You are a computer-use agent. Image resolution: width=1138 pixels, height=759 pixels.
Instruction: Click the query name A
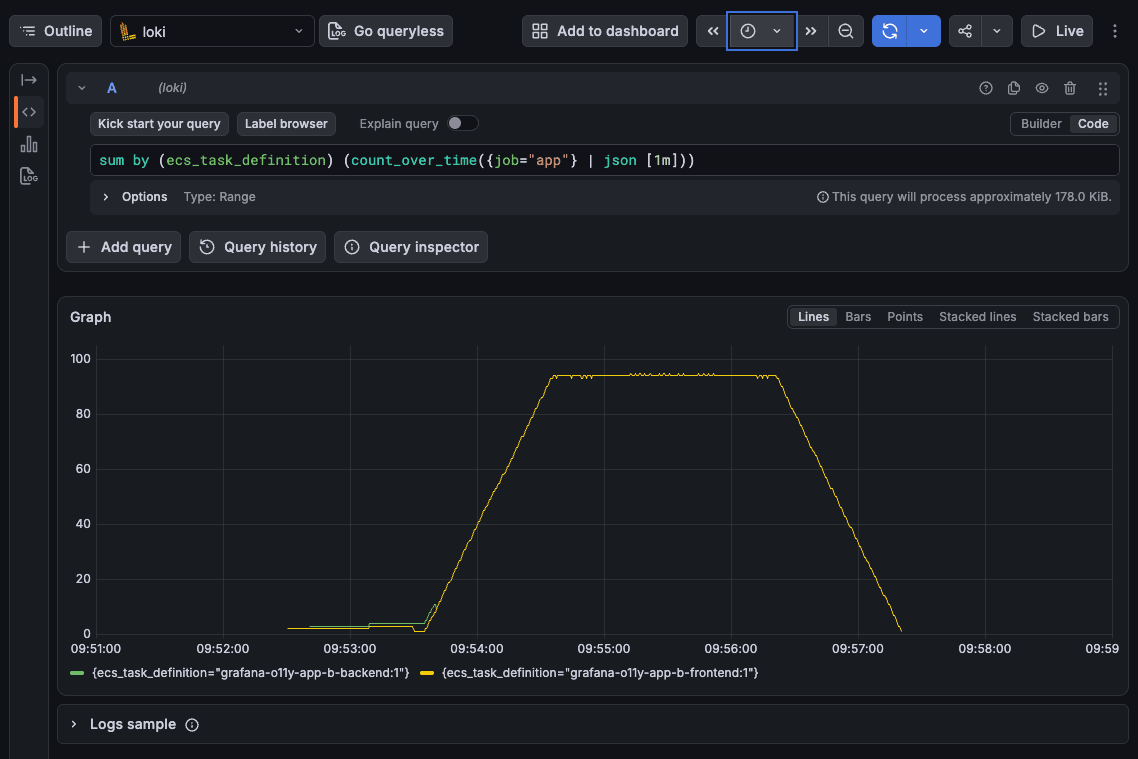point(112,88)
